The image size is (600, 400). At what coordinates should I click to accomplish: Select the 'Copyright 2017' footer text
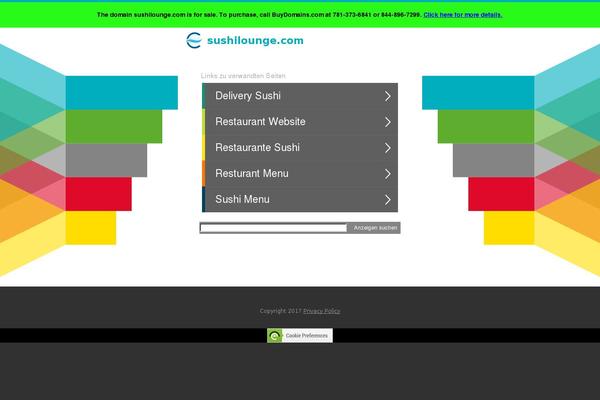point(280,311)
